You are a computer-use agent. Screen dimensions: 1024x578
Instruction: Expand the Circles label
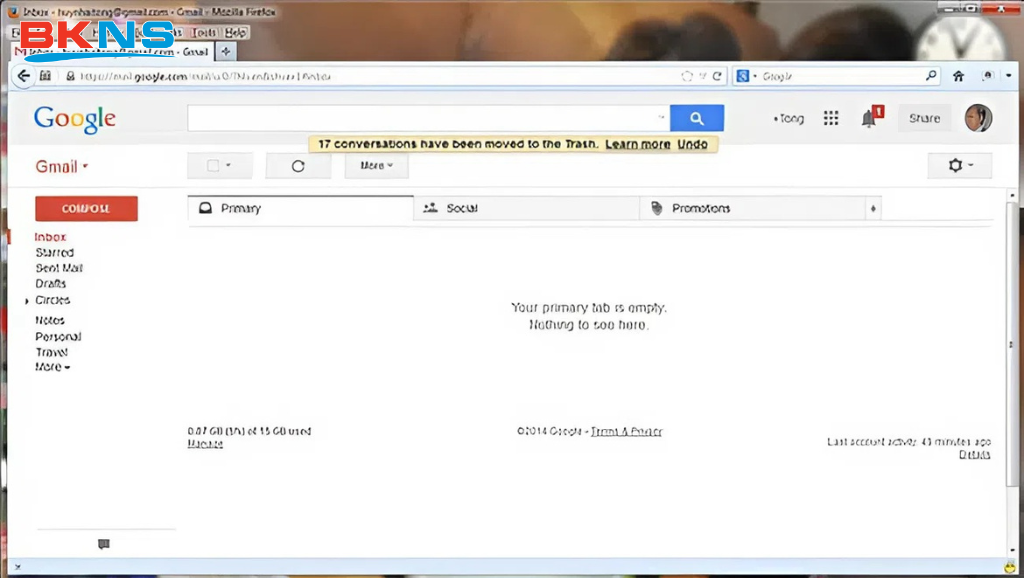pyautogui.click(x=27, y=301)
